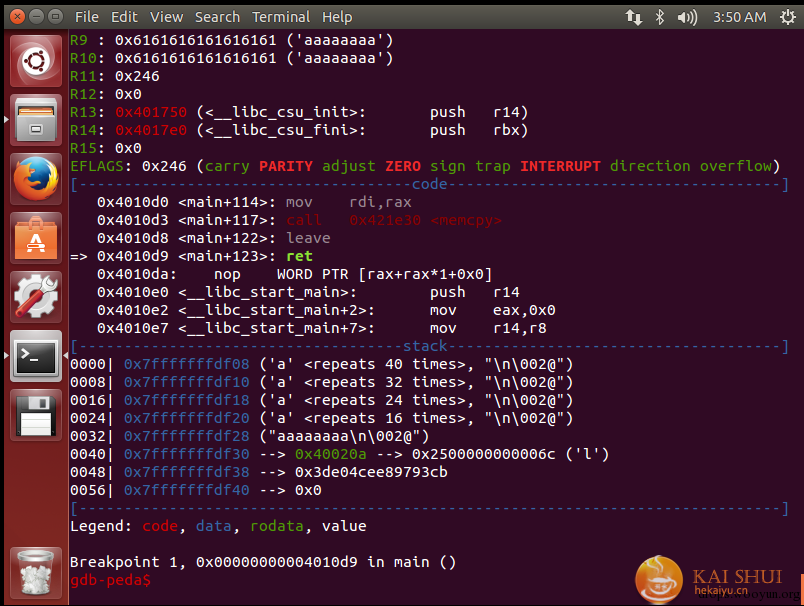Click R11: 0x246 register line

point(114,76)
